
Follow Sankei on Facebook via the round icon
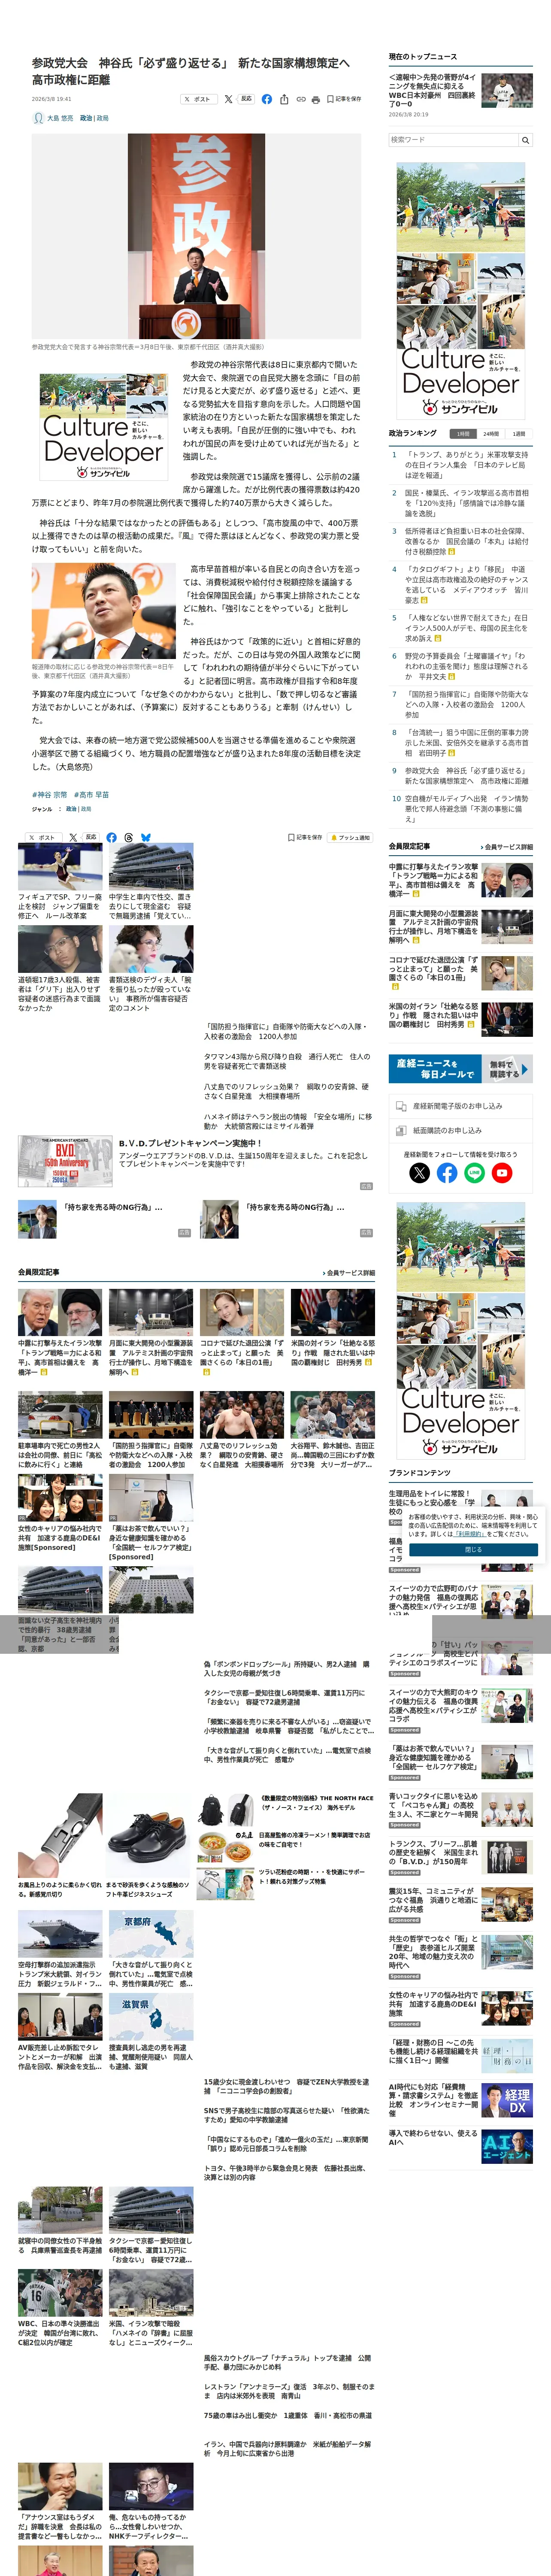pyautogui.click(x=447, y=1173)
